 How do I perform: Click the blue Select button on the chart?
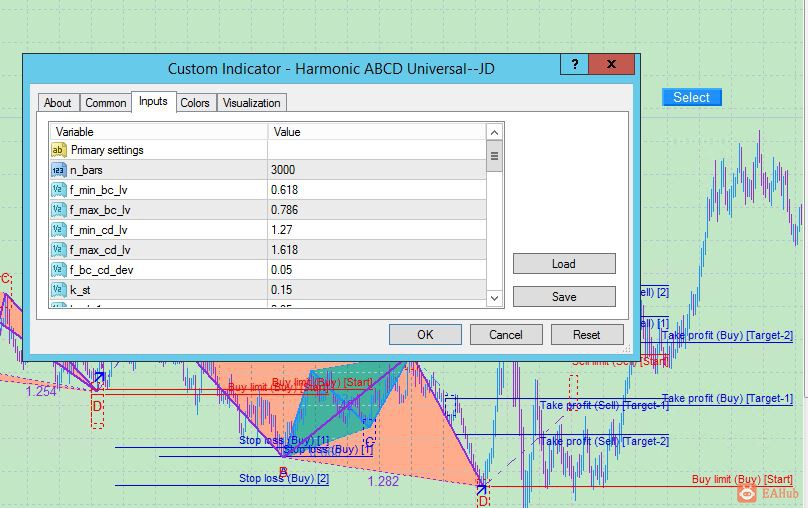[691, 97]
